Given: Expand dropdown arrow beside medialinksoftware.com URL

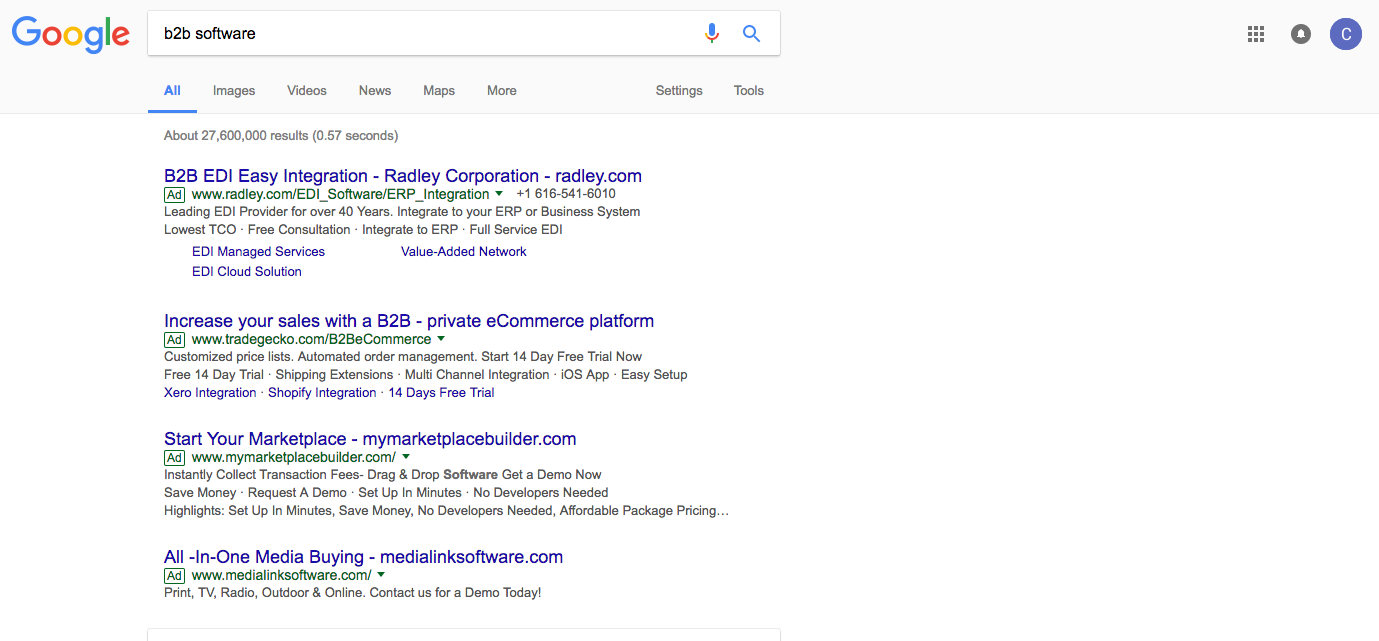Looking at the screenshot, I should point(381,575).
